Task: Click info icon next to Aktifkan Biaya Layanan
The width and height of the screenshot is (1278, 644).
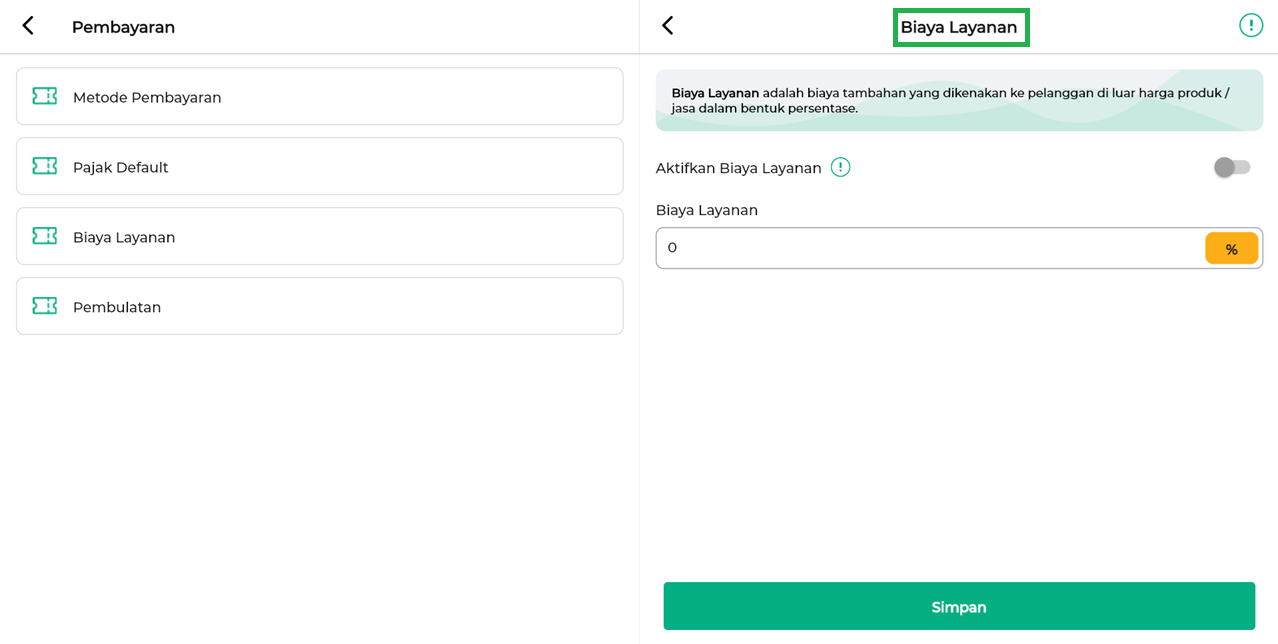Action: click(840, 168)
